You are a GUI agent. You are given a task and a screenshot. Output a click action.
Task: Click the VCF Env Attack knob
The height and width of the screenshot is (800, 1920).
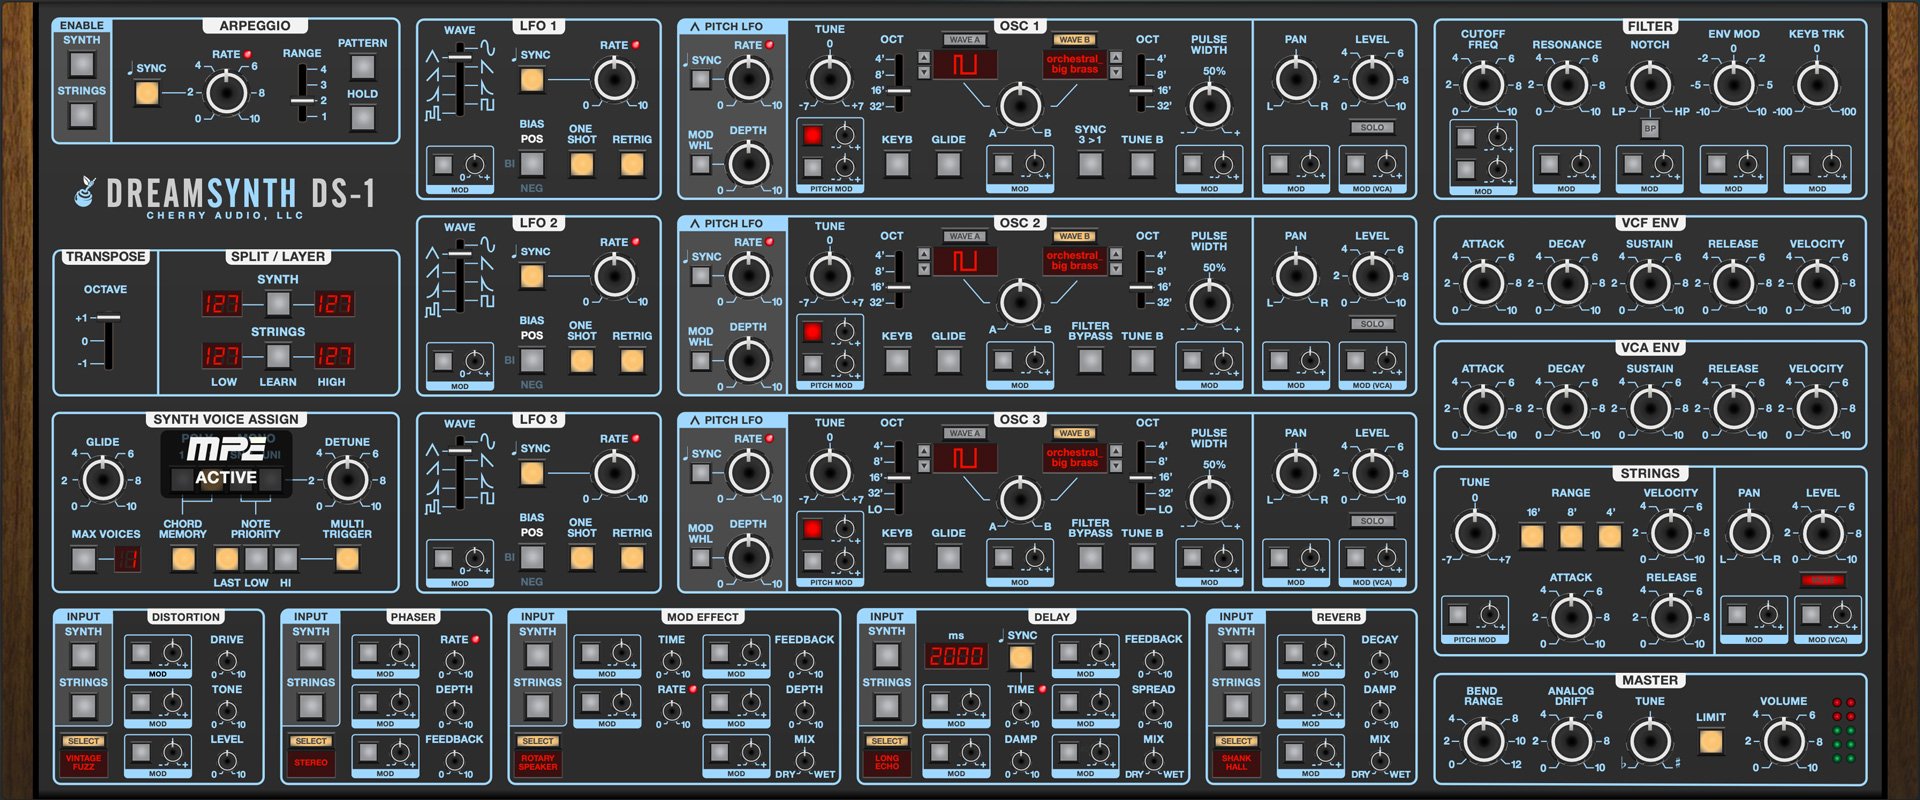coord(1482,284)
